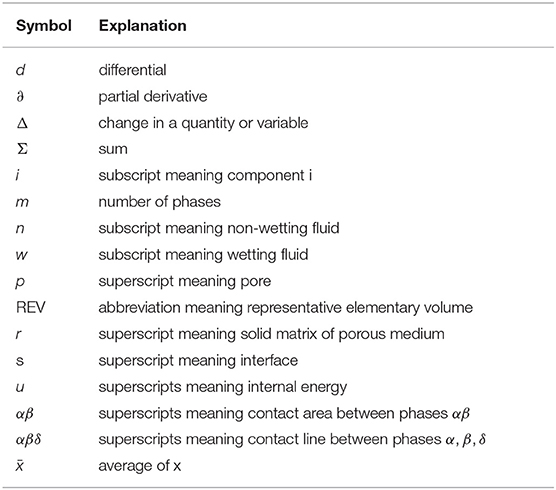Click 'number of phases' explanation
Screen dimensions: 556x490
pyautogui.click(x=160, y=202)
